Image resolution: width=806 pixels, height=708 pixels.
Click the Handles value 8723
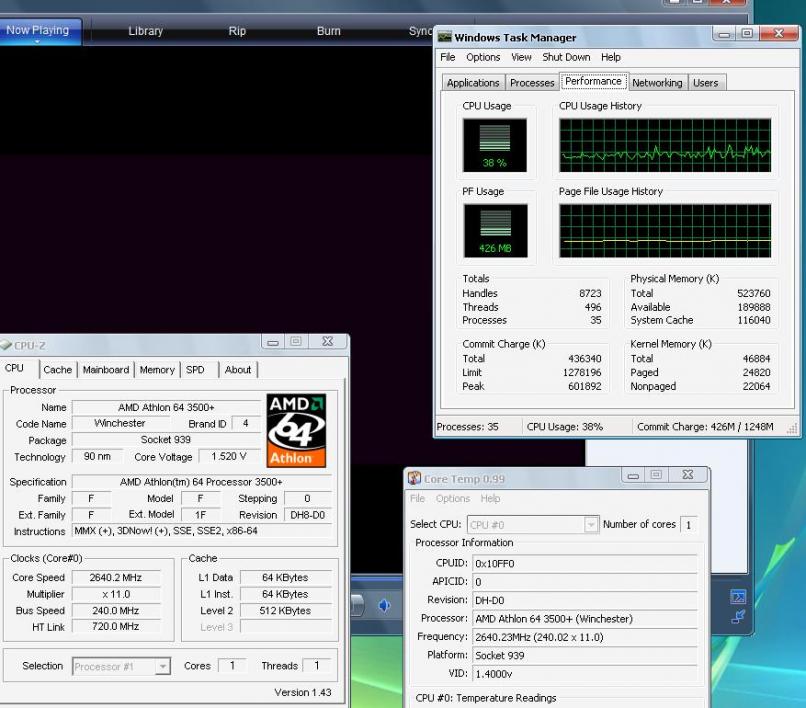(590, 293)
